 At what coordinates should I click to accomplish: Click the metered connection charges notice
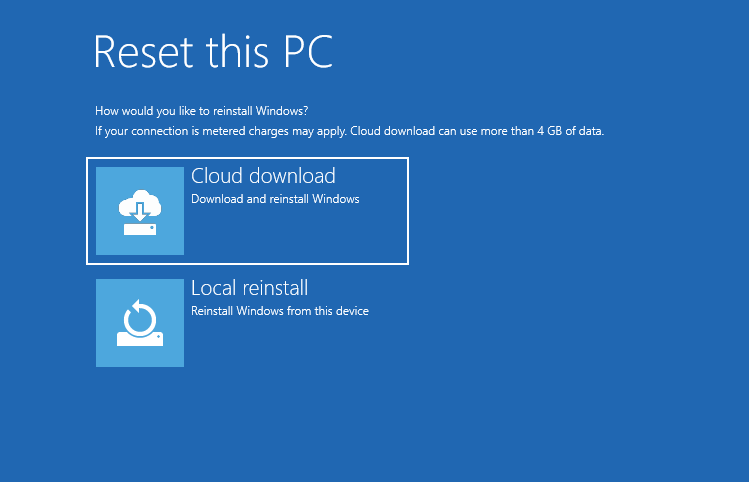point(350,131)
